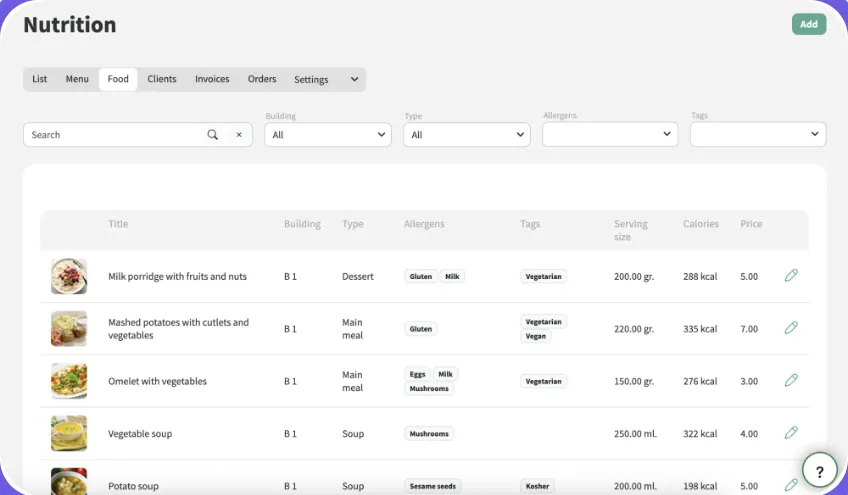Open the Tags filter dropdown
The width and height of the screenshot is (848, 495).
tap(758, 134)
